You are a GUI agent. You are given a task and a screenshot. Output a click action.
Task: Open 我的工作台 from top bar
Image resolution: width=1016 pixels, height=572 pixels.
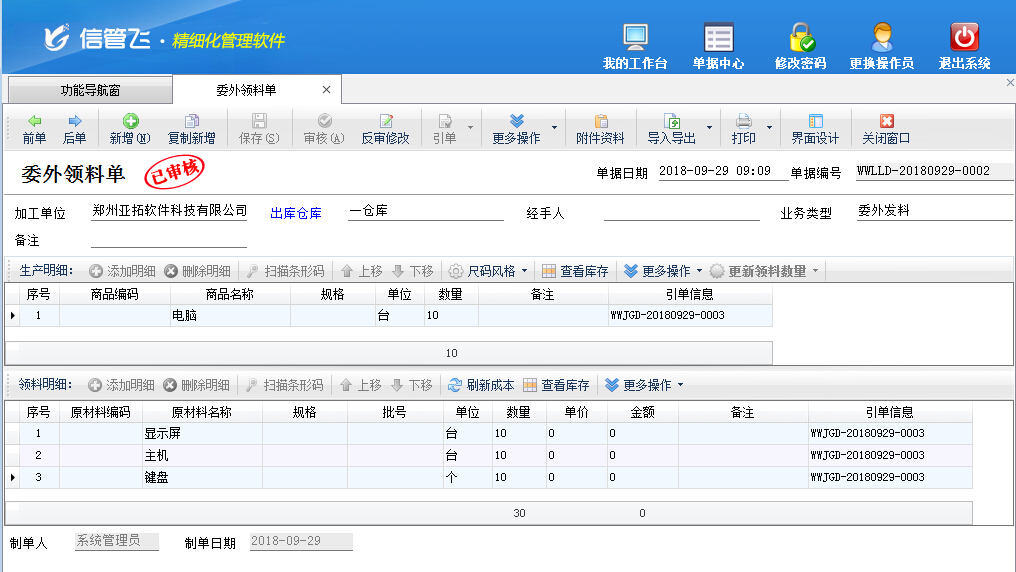click(x=635, y=46)
